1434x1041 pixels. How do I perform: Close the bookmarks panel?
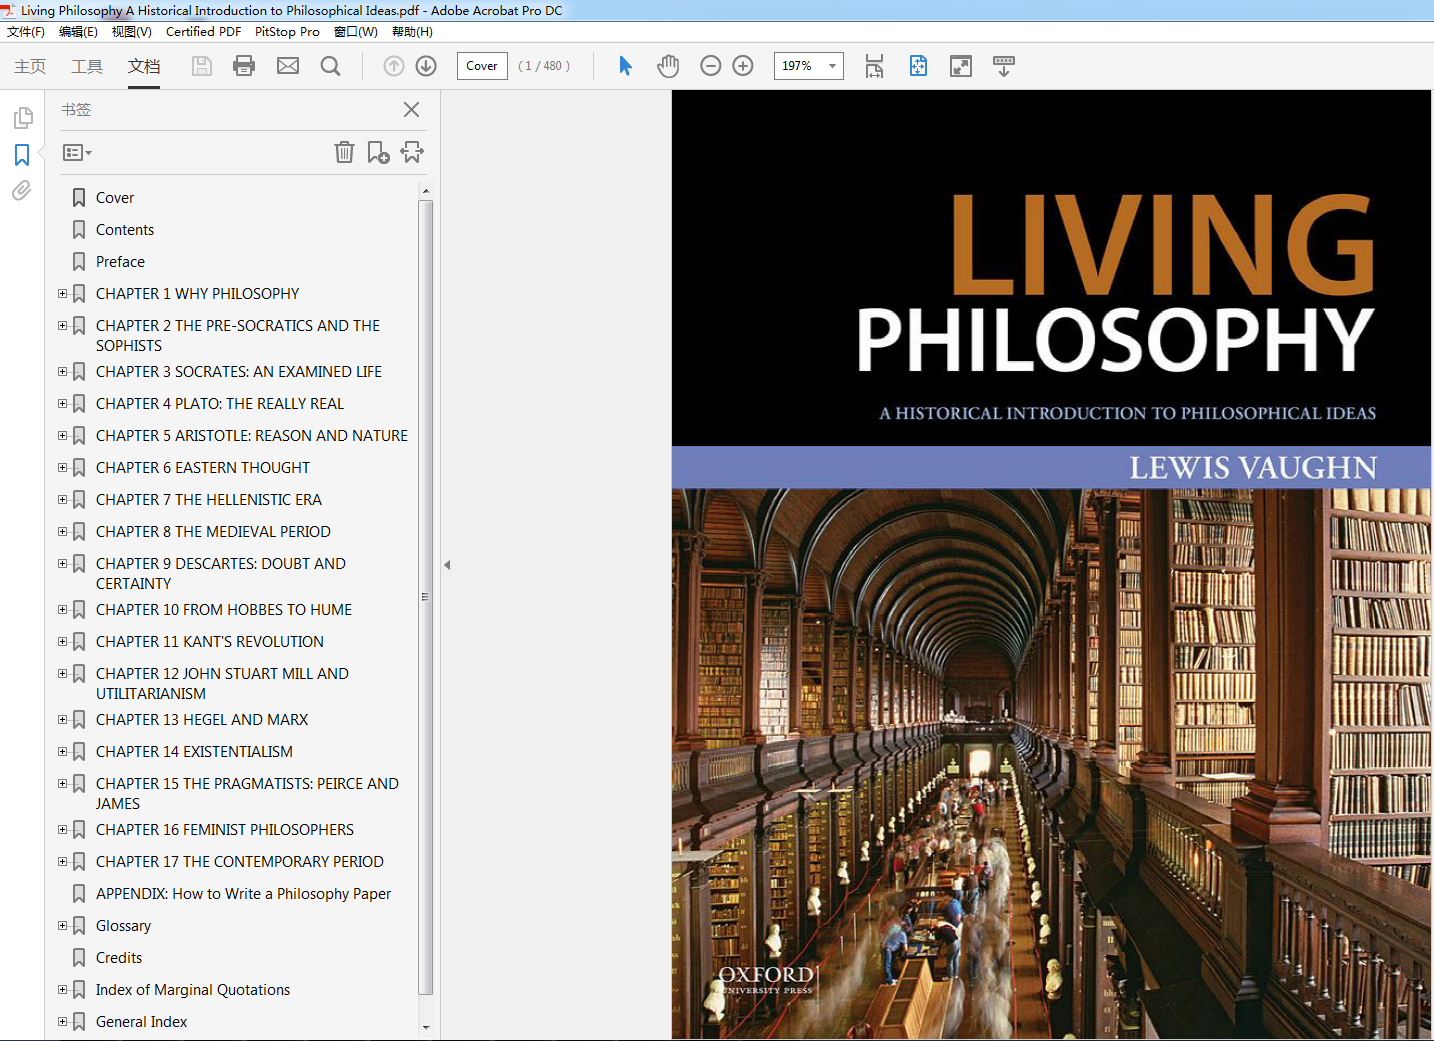coord(411,110)
